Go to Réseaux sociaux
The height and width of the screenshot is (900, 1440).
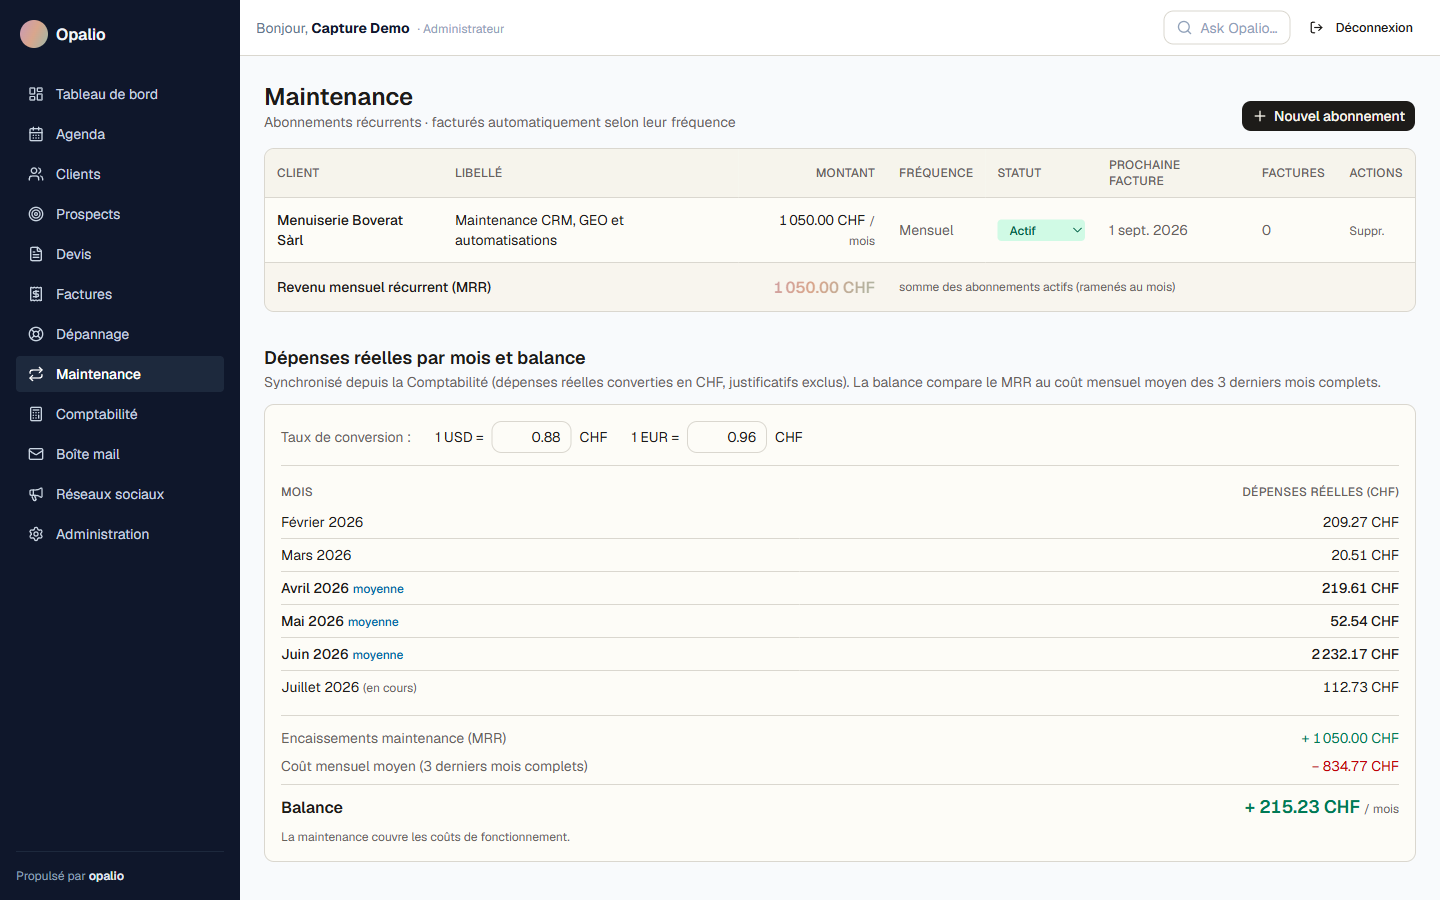coord(120,494)
